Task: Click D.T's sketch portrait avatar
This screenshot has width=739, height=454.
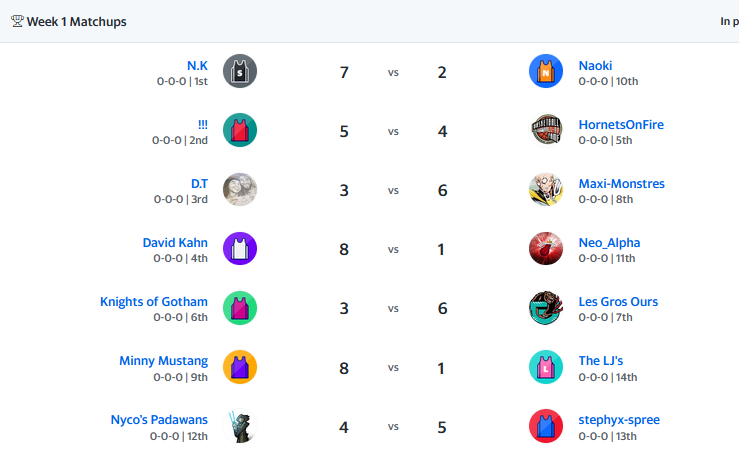Action: [x=240, y=190]
